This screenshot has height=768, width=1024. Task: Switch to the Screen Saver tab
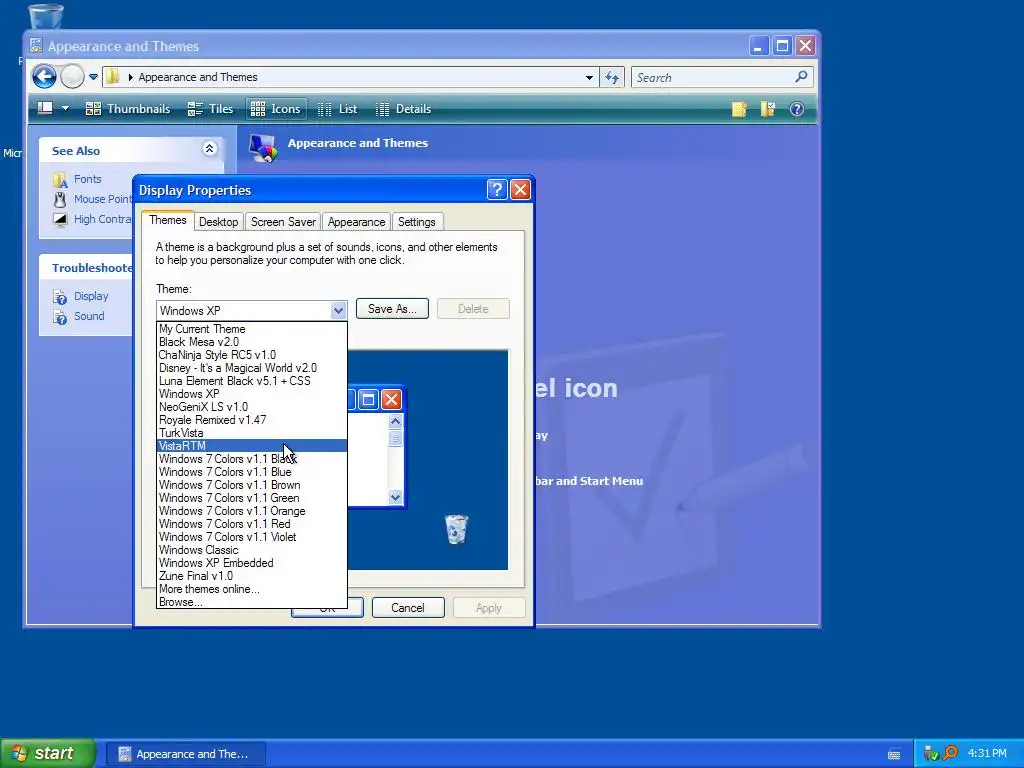[x=283, y=222]
